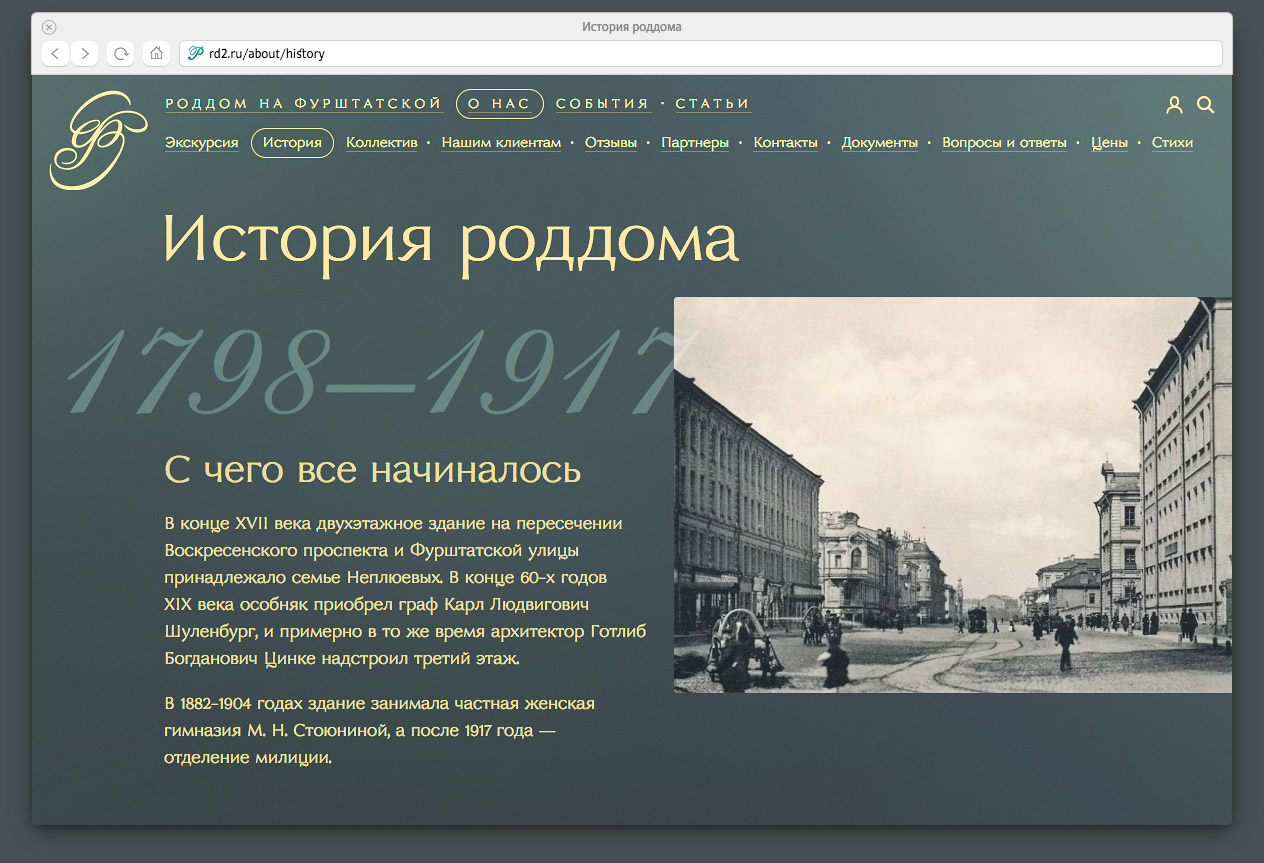
Task: Open the «Вопросы и ответы» link
Action: [x=1004, y=143]
